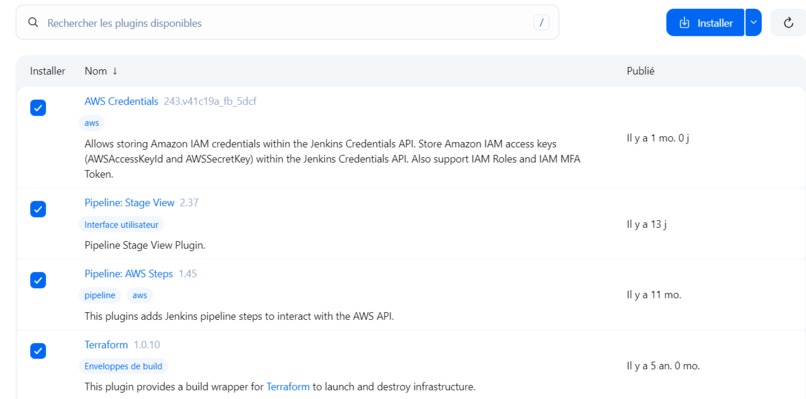
Task: Click version number 1.0.10
Action: [147, 344]
